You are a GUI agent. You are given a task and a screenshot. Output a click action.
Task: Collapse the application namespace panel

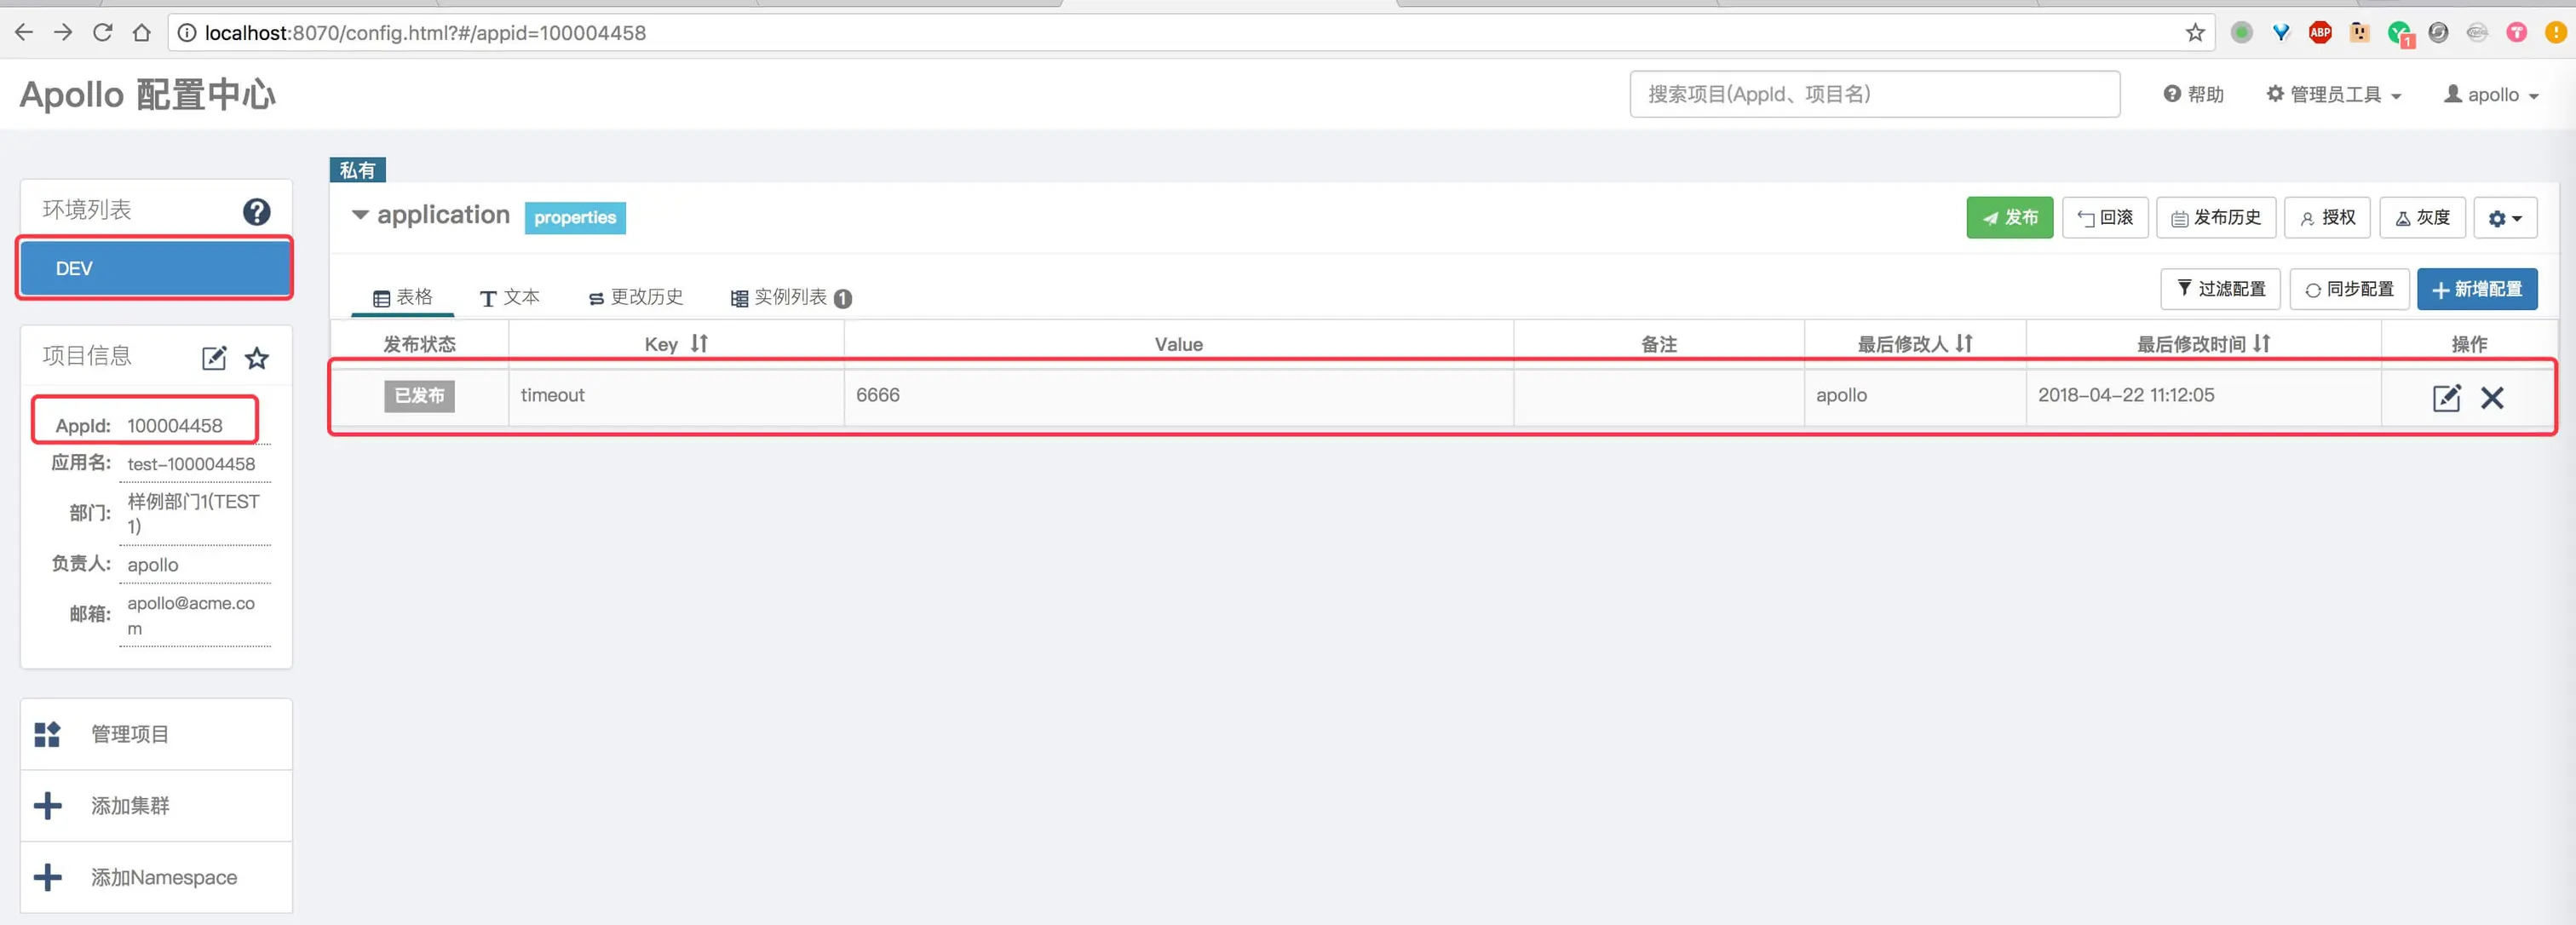(360, 215)
